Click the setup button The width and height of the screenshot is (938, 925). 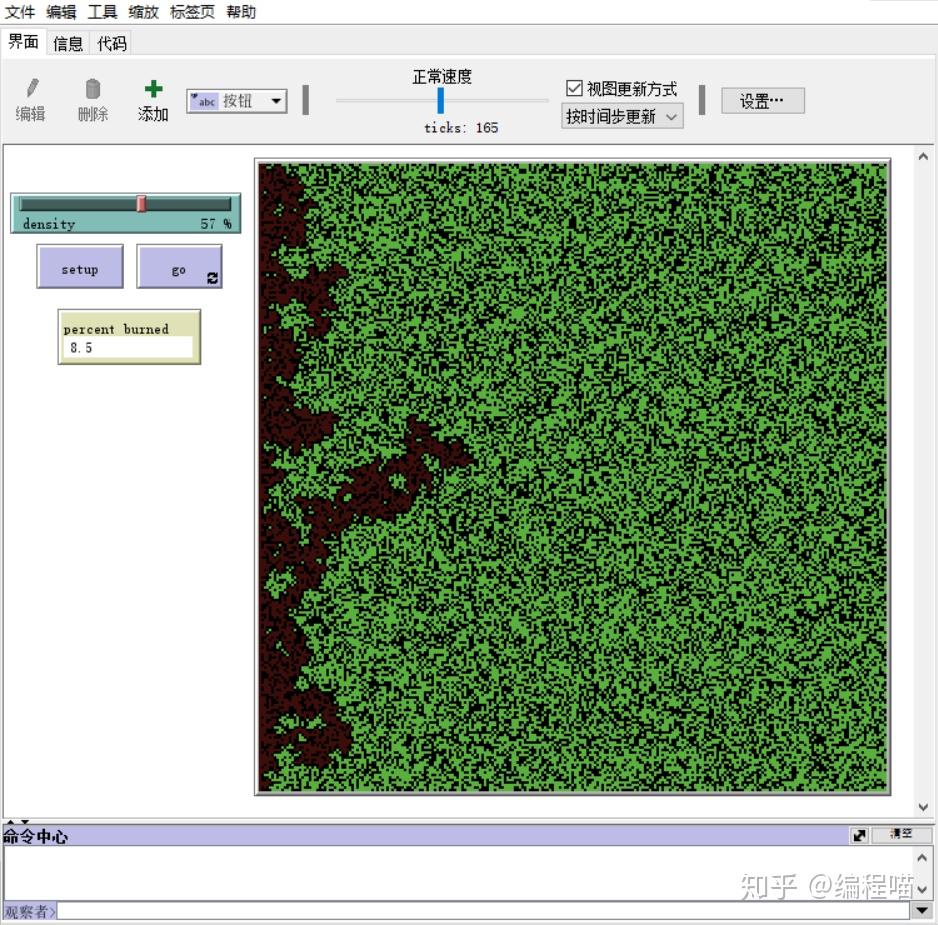80,266
